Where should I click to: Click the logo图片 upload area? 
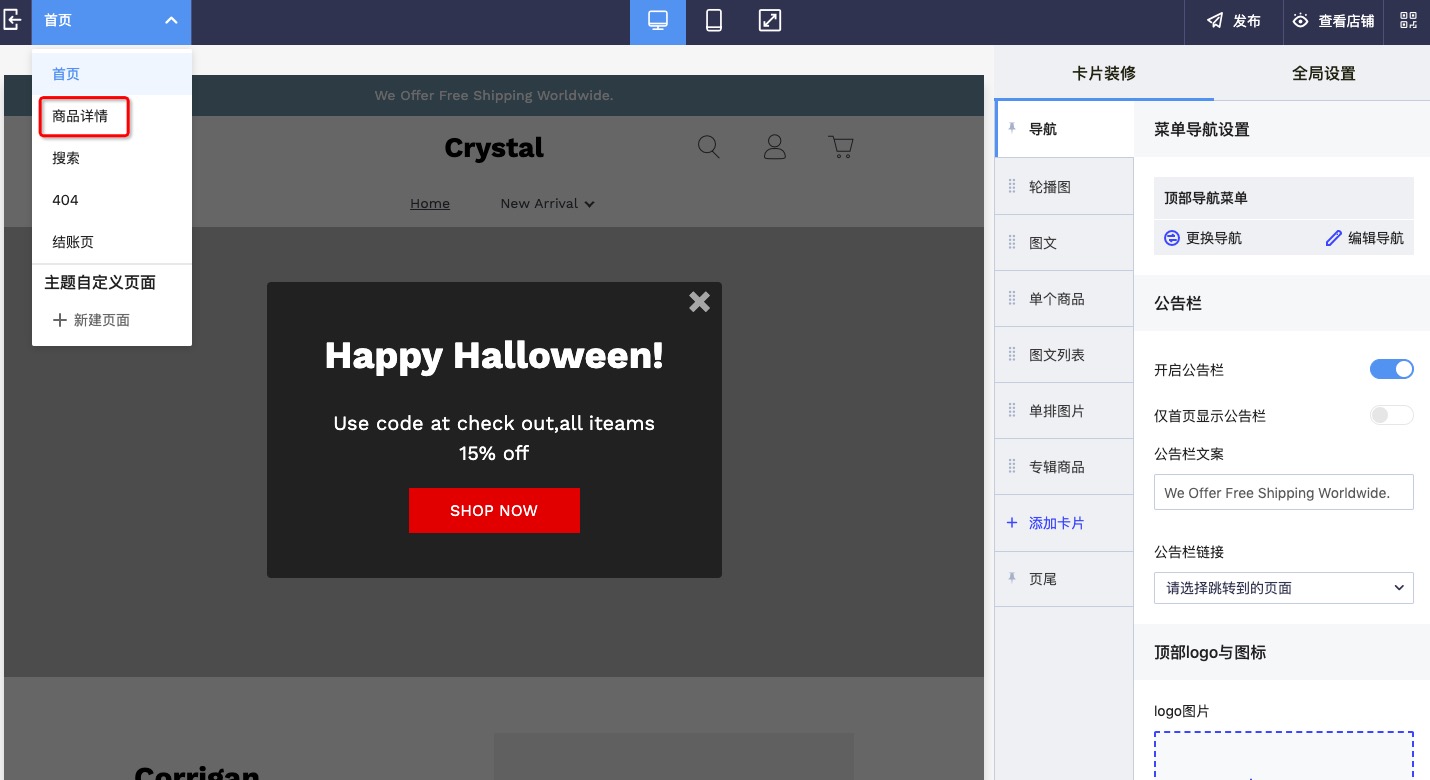1283,755
